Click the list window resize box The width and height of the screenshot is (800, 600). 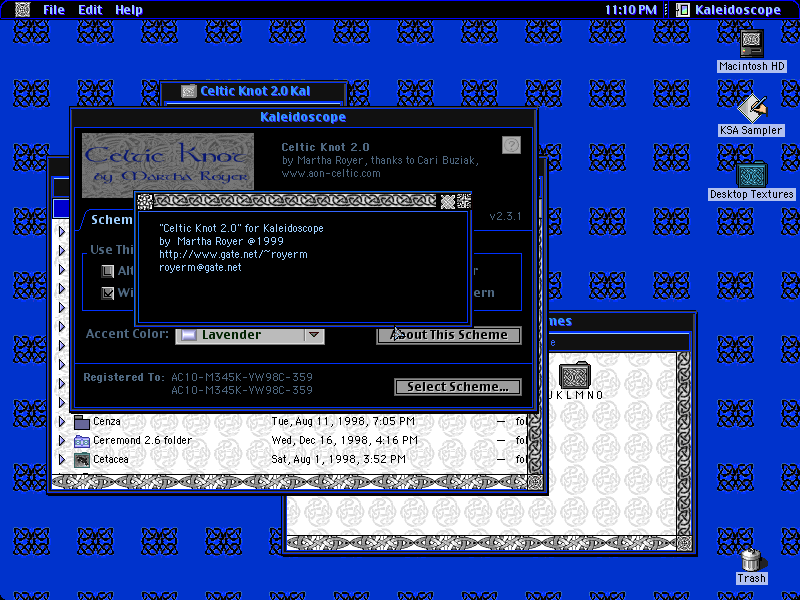click(x=535, y=482)
